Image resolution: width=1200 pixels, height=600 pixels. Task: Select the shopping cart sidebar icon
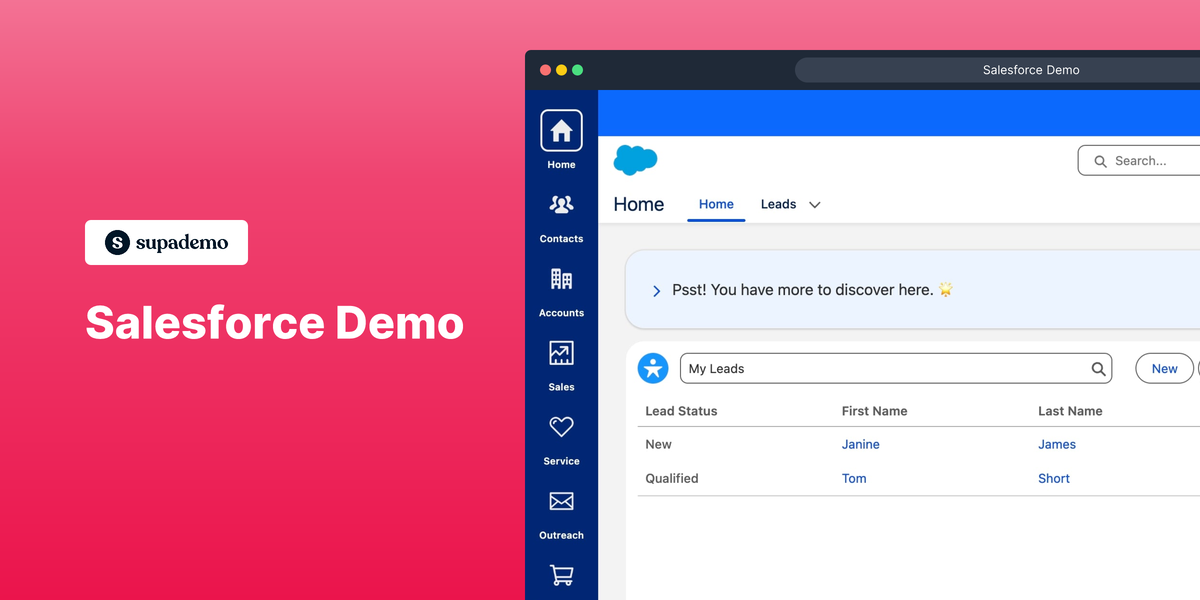click(x=561, y=576)
